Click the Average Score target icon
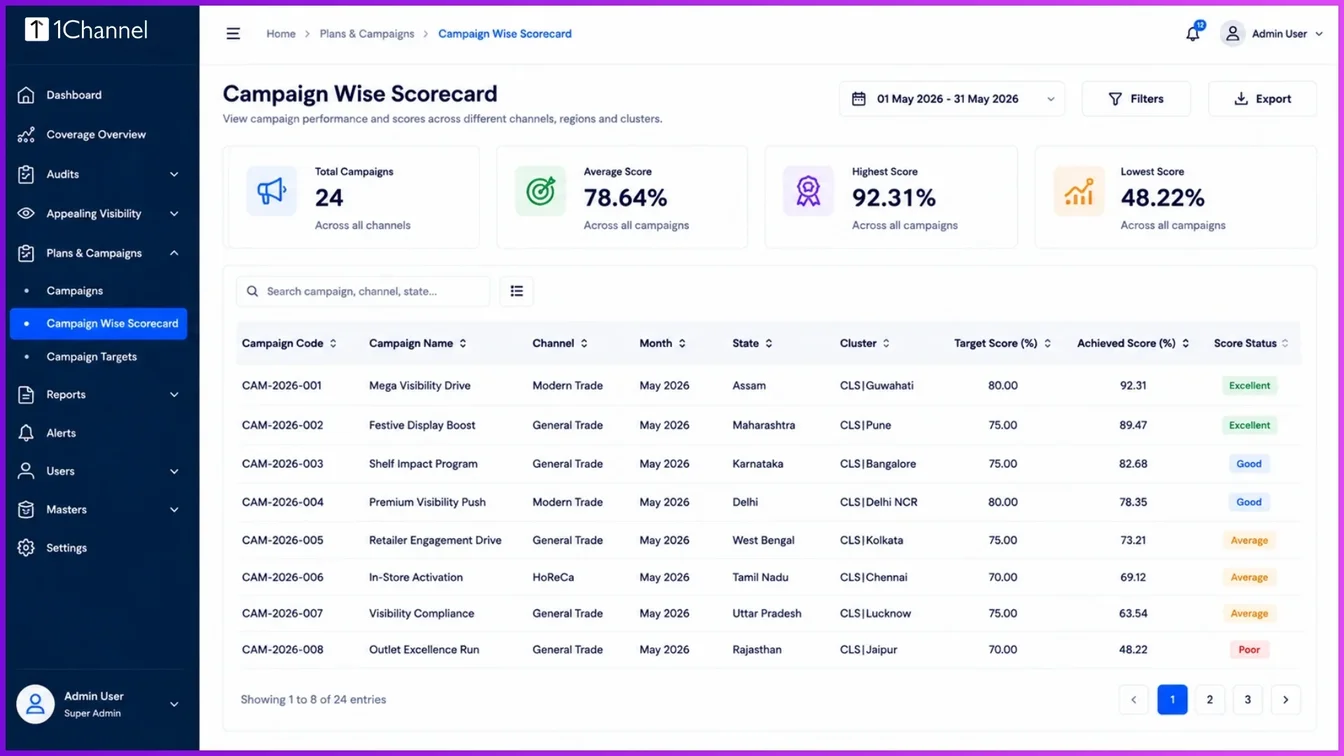Viewport: 1344px width, 756px height. pos(540,191)
